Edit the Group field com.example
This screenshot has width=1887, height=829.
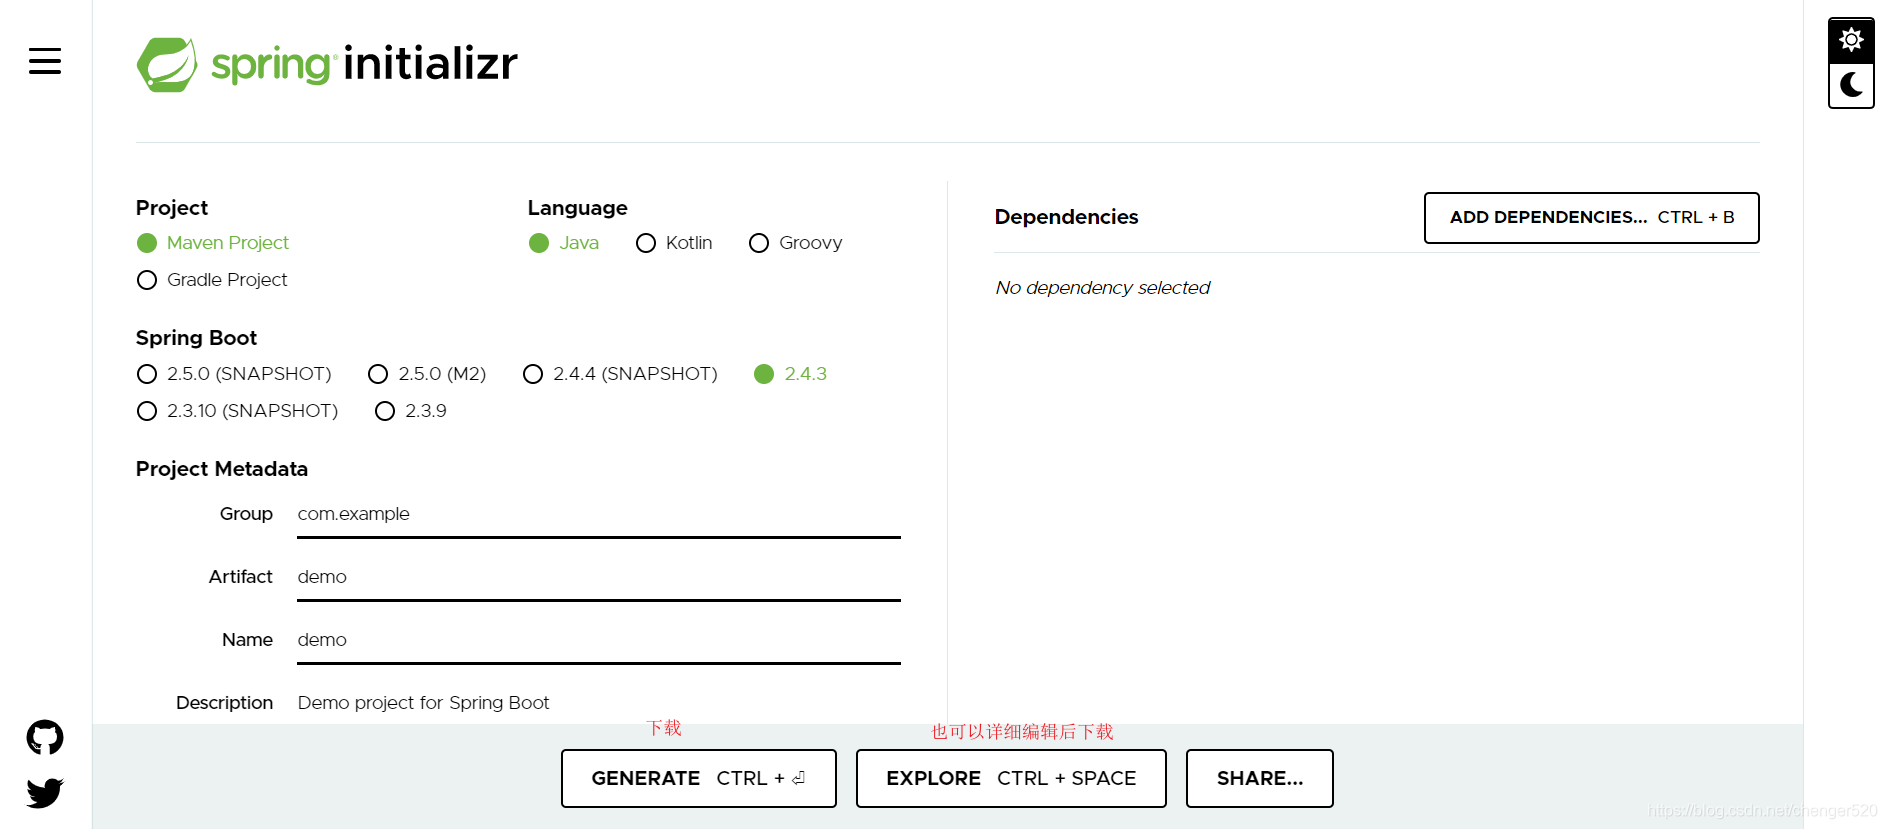[x=598, y=514]
